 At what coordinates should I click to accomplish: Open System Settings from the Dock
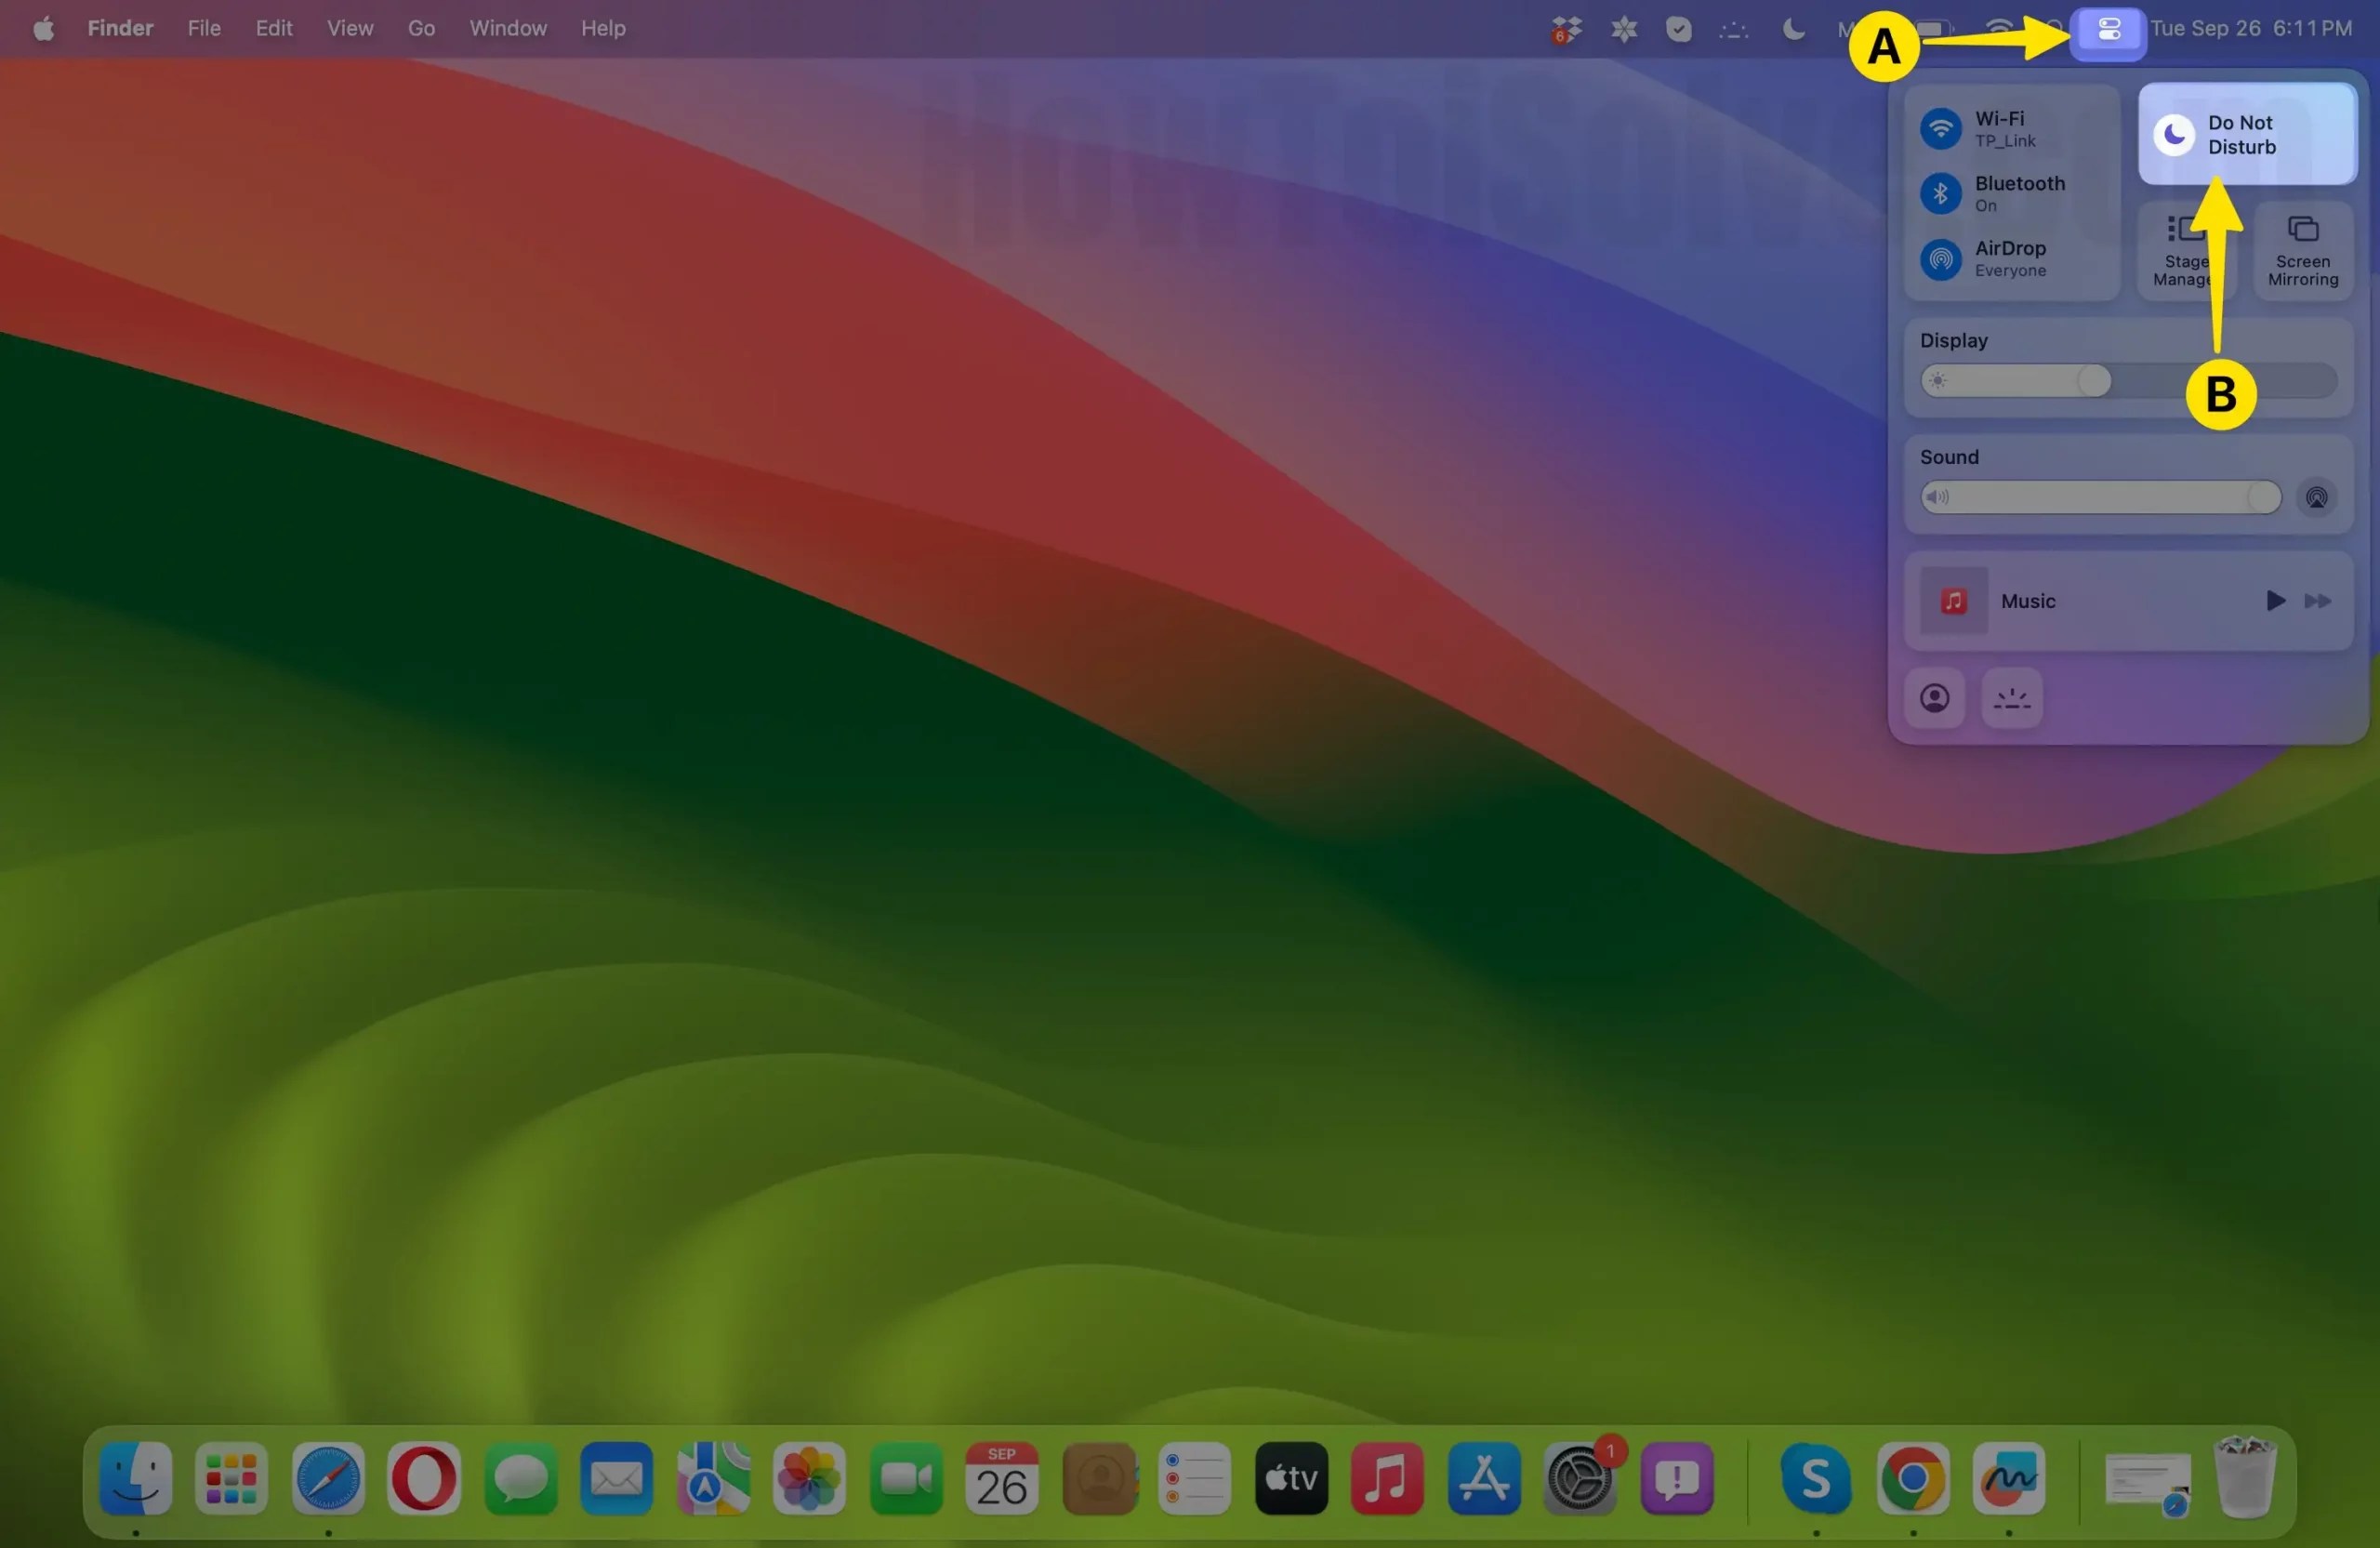point(1580,1480)
